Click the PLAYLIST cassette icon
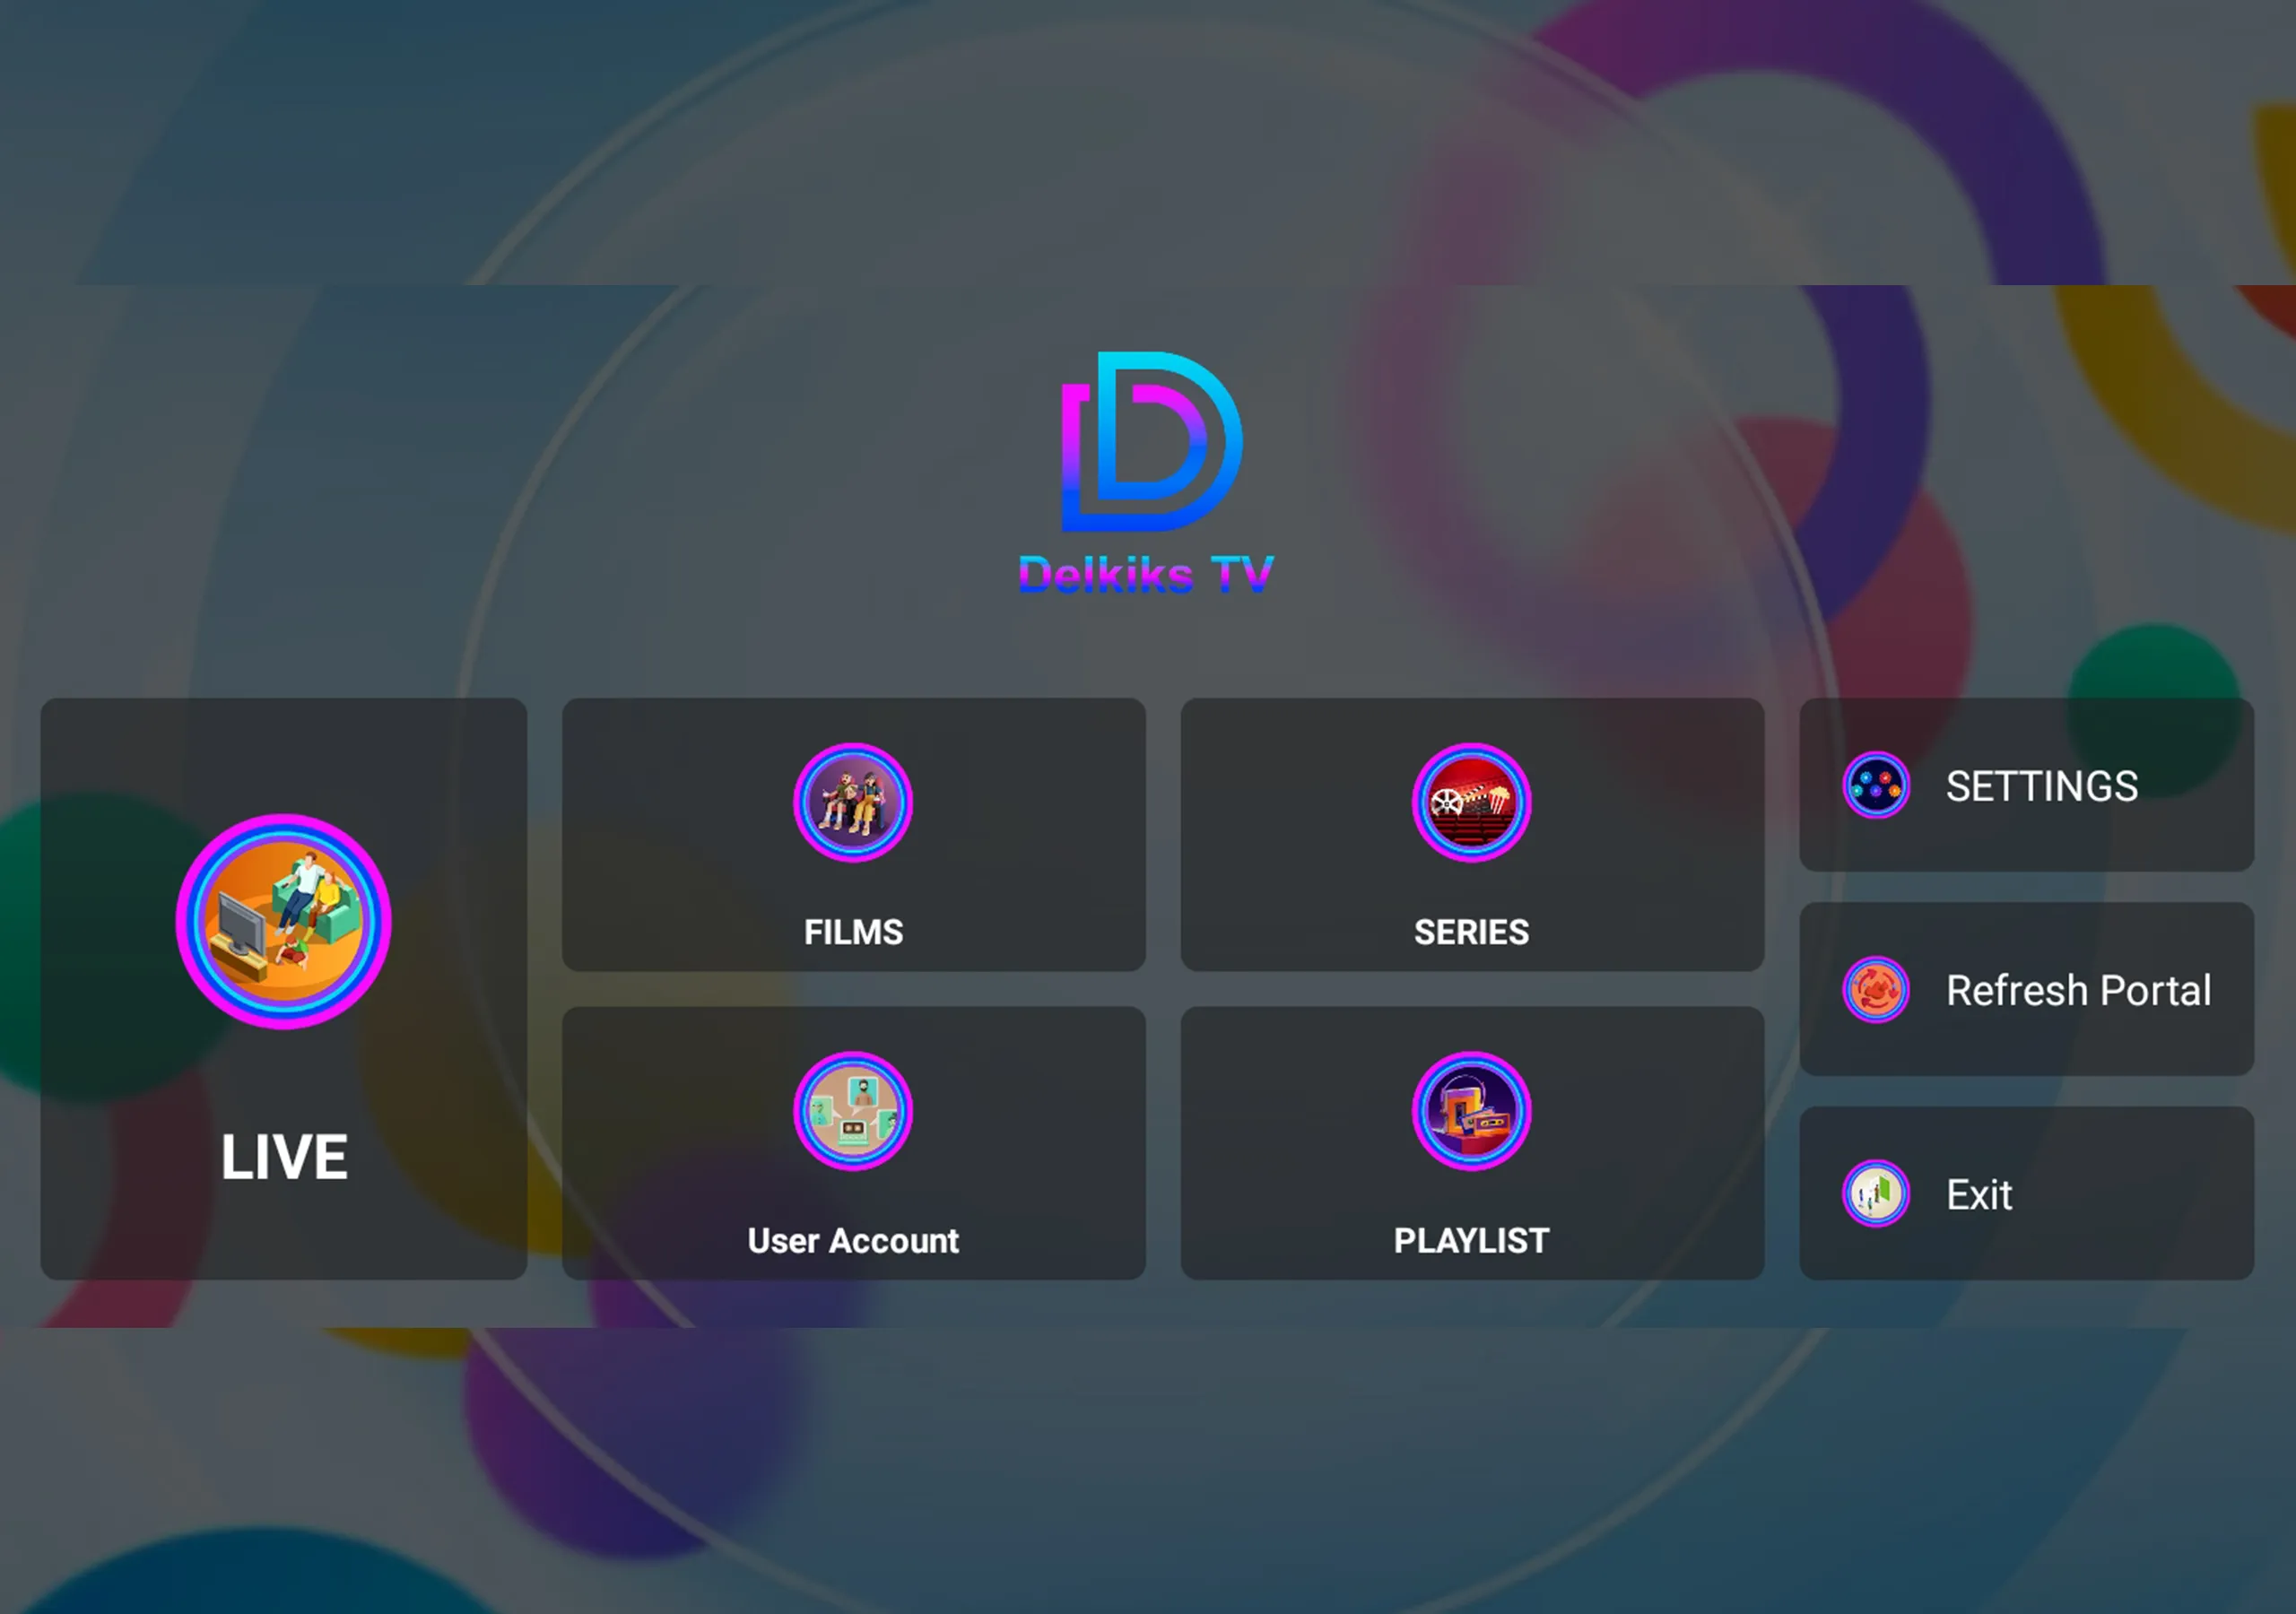Image resolution: width=2296 pixels, height=1614 pixels. click(x=1471, y=1111)
